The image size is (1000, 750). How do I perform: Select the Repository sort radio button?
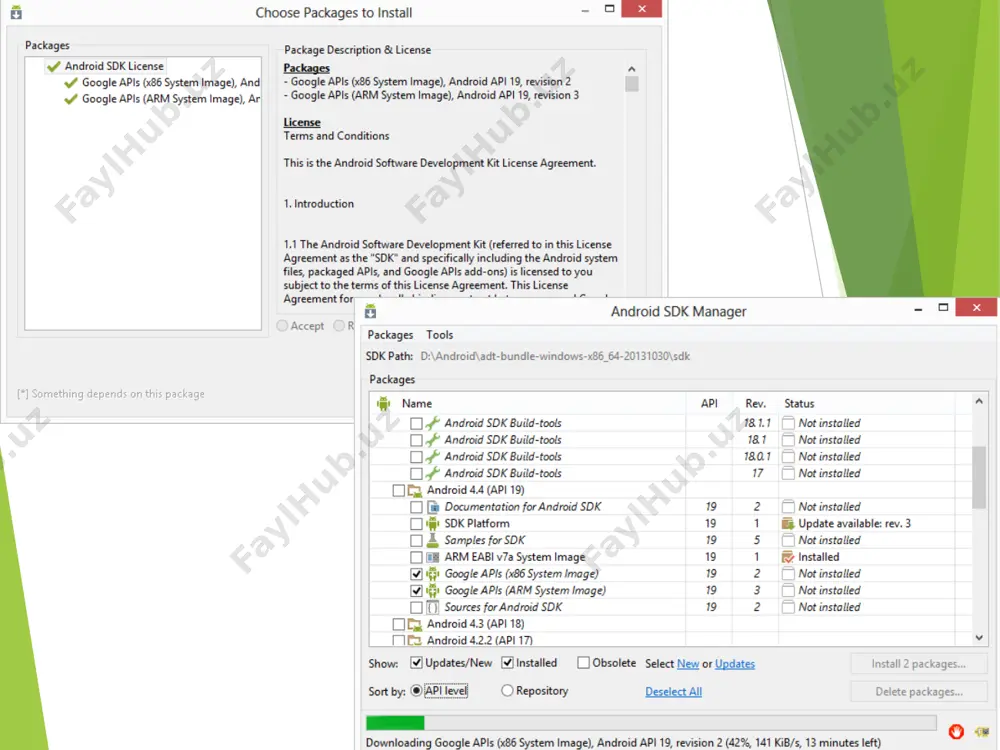(507, 690)
